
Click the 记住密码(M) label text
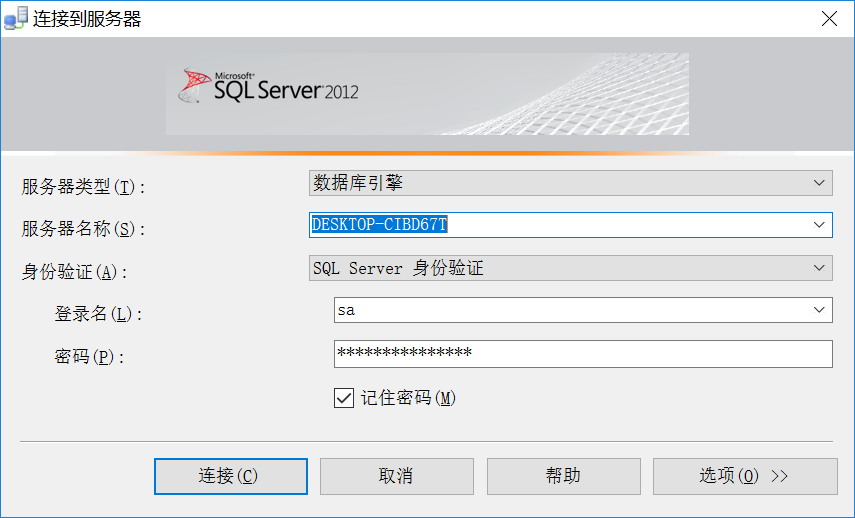click(x=408, y=398)
